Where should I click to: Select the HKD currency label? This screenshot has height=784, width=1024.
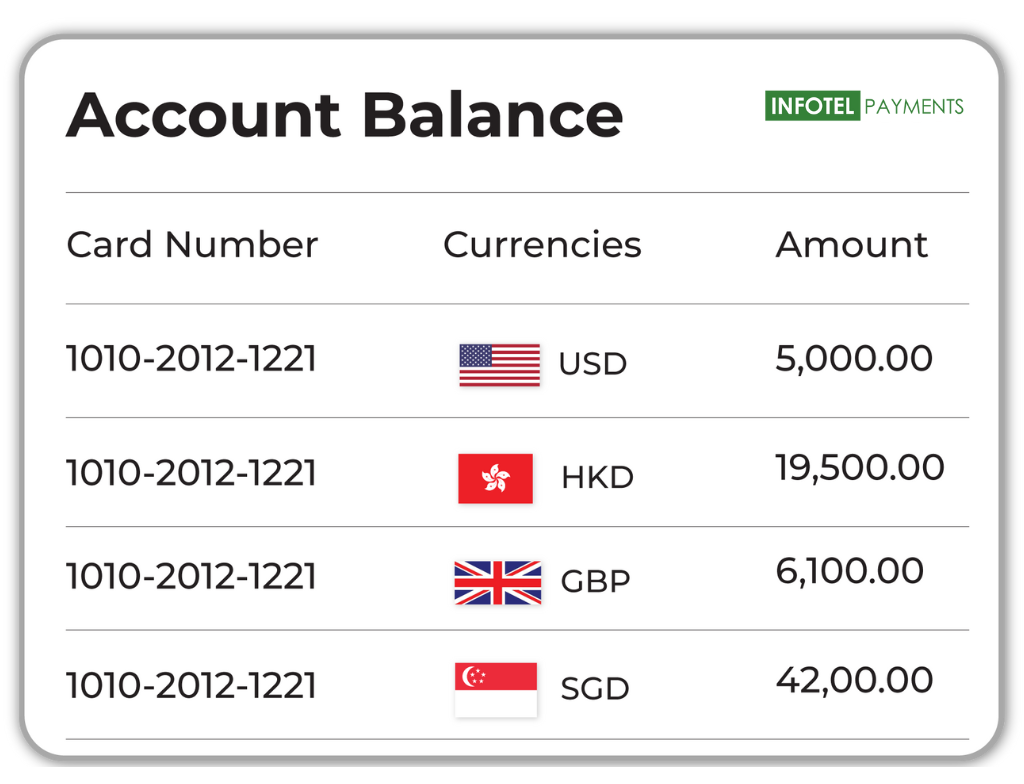tap(597, 478)
